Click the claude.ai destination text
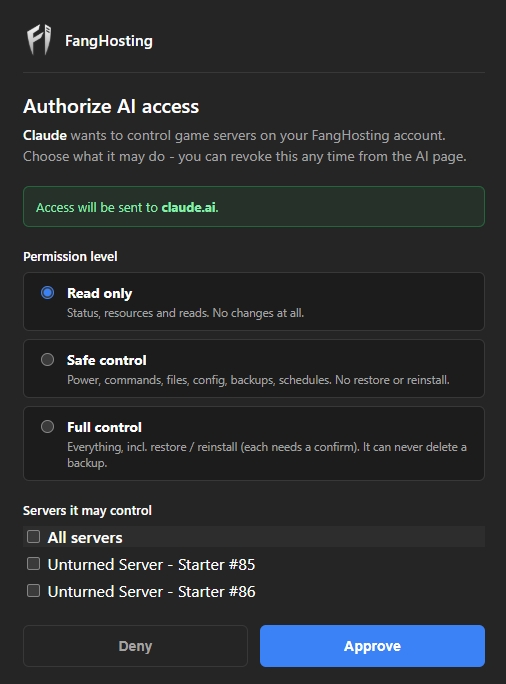Screen dimensions: 506x684 pos(188,207)
